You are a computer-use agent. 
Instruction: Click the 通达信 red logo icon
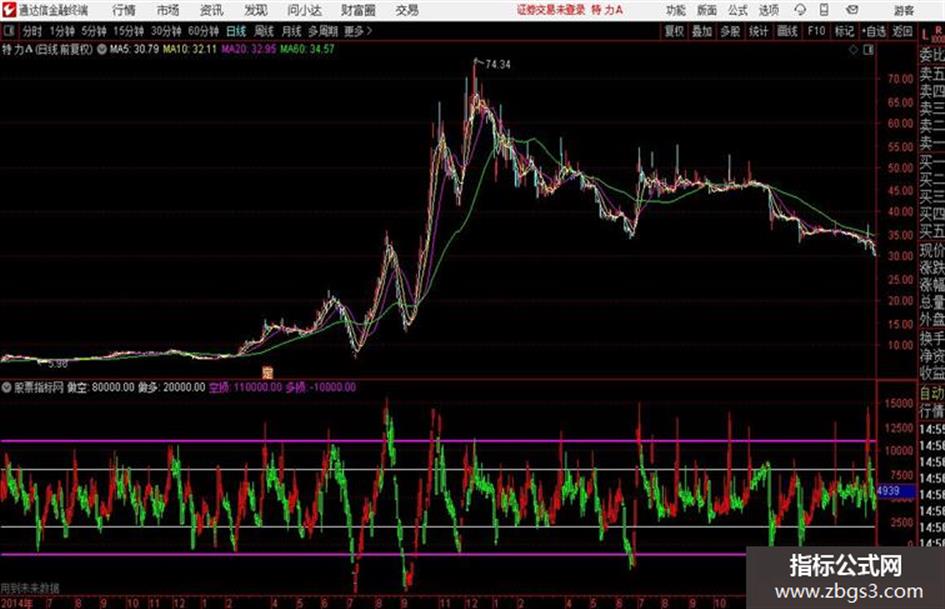[9, 10]
